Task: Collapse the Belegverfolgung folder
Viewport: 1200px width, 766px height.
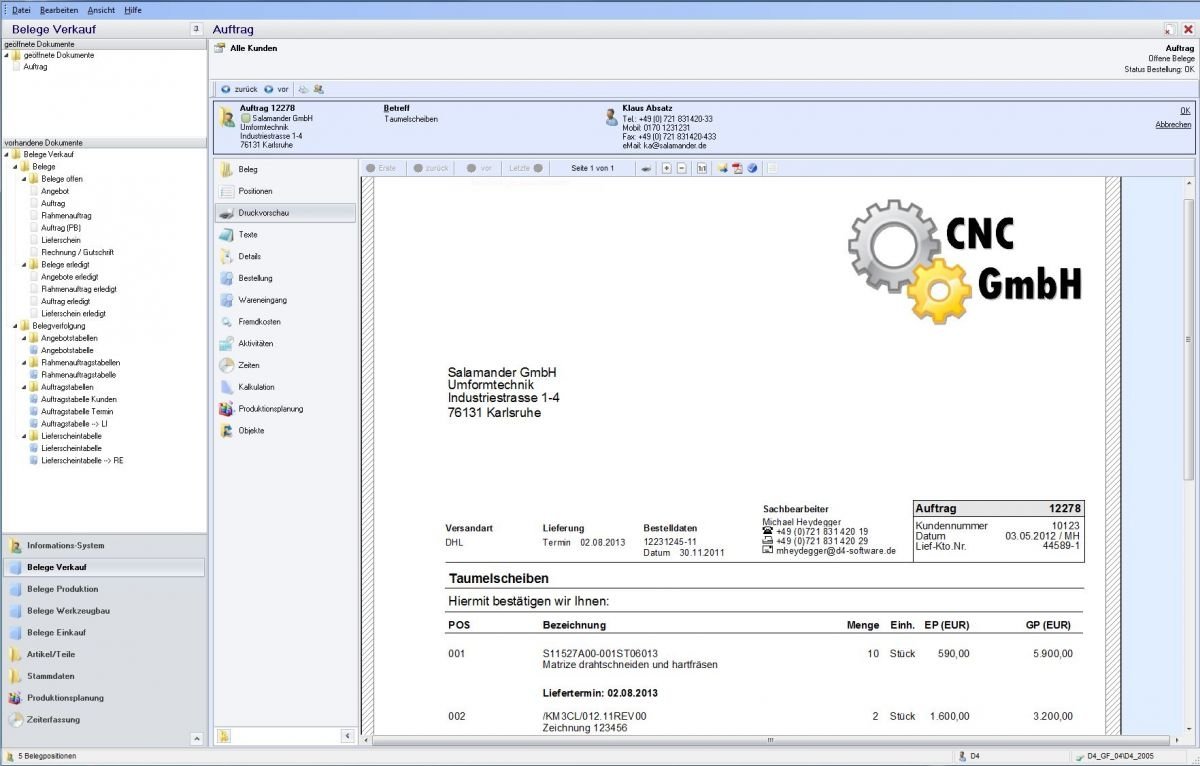Action: (15, 326)
